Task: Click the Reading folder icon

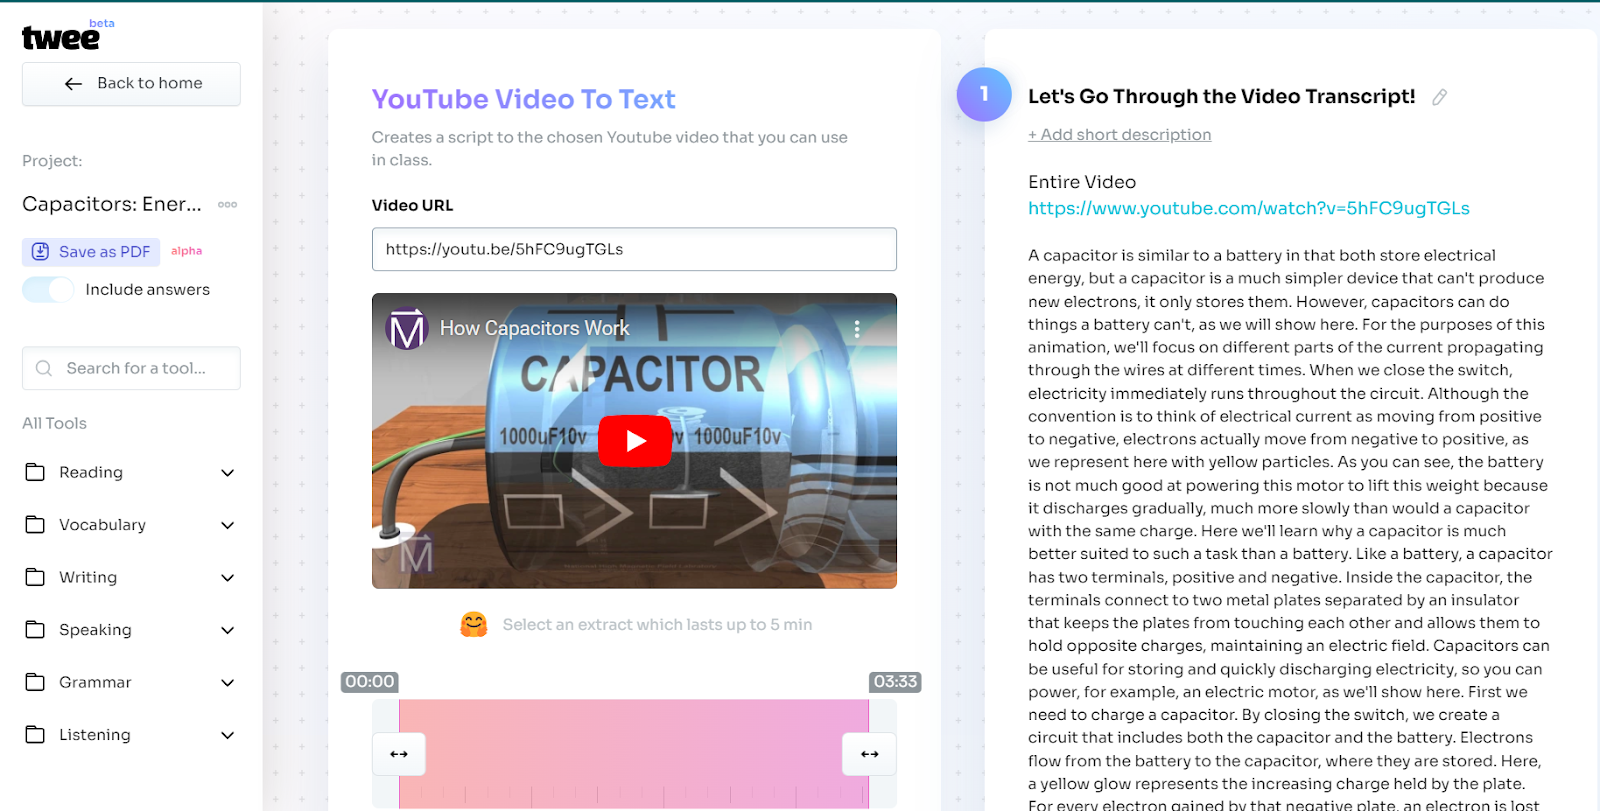Action: coord(35,472)
